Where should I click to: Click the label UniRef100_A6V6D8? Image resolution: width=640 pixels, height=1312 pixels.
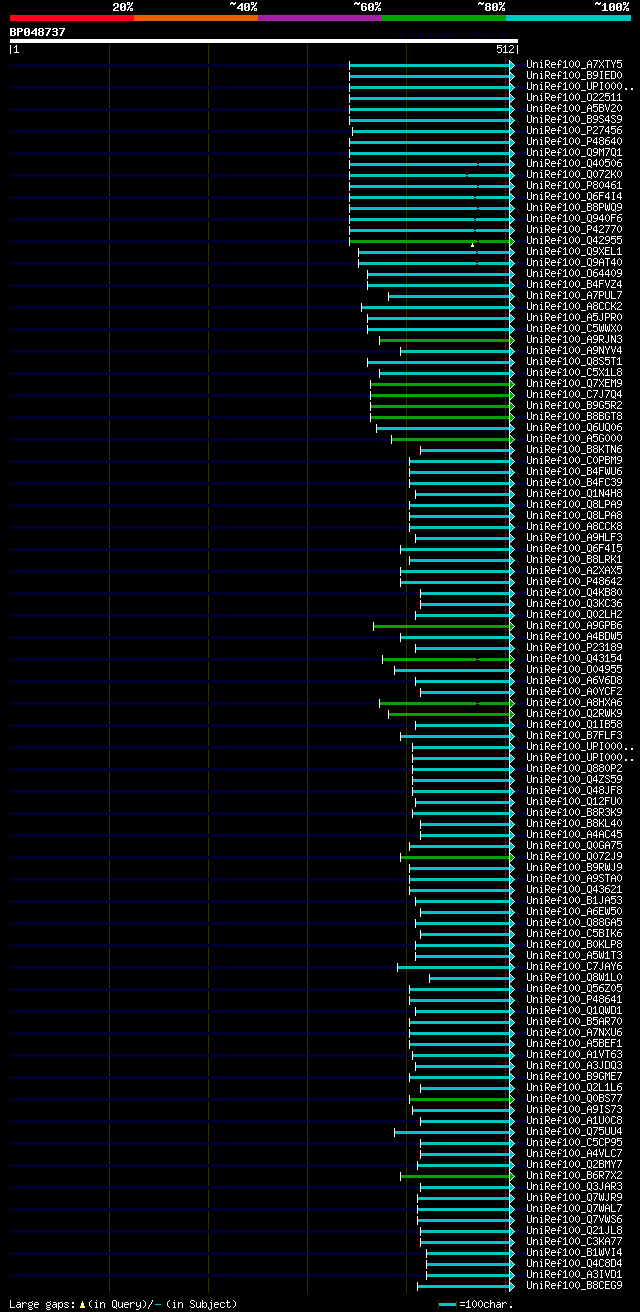[x=574, y=680]
